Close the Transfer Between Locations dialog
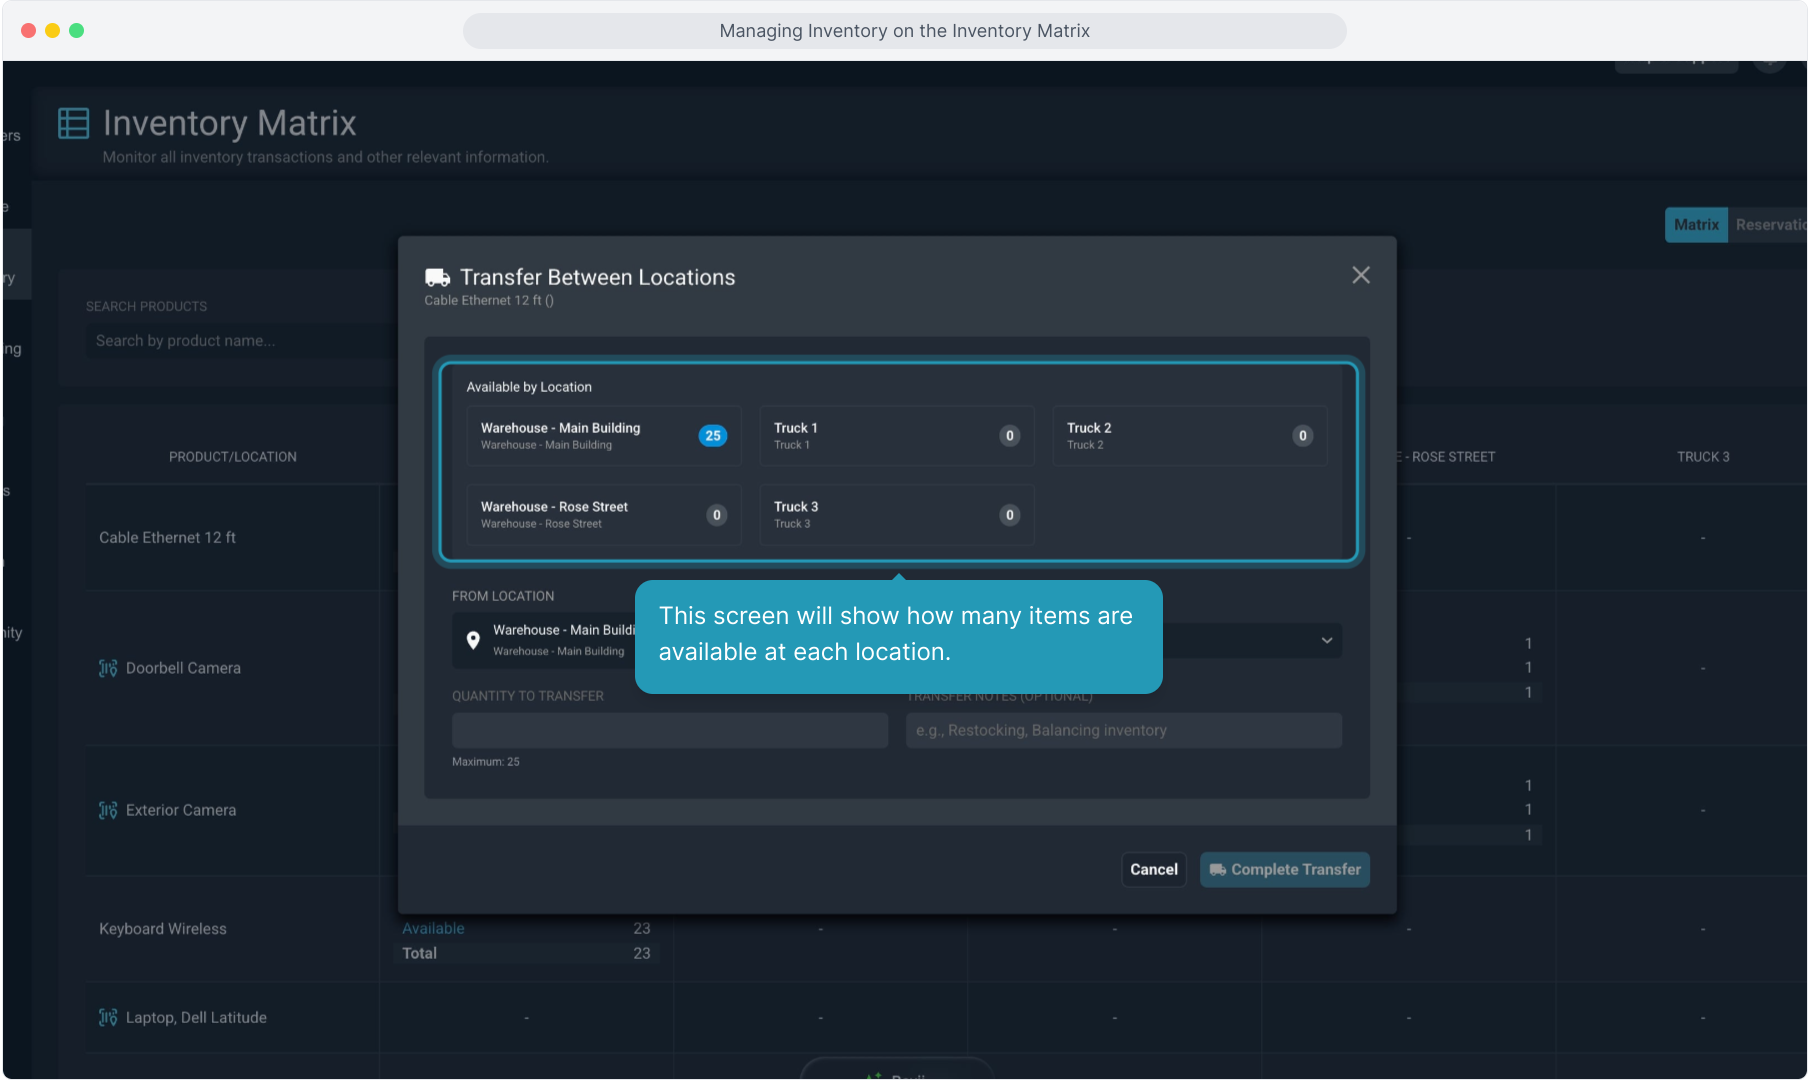 [x=1360, y=275]
